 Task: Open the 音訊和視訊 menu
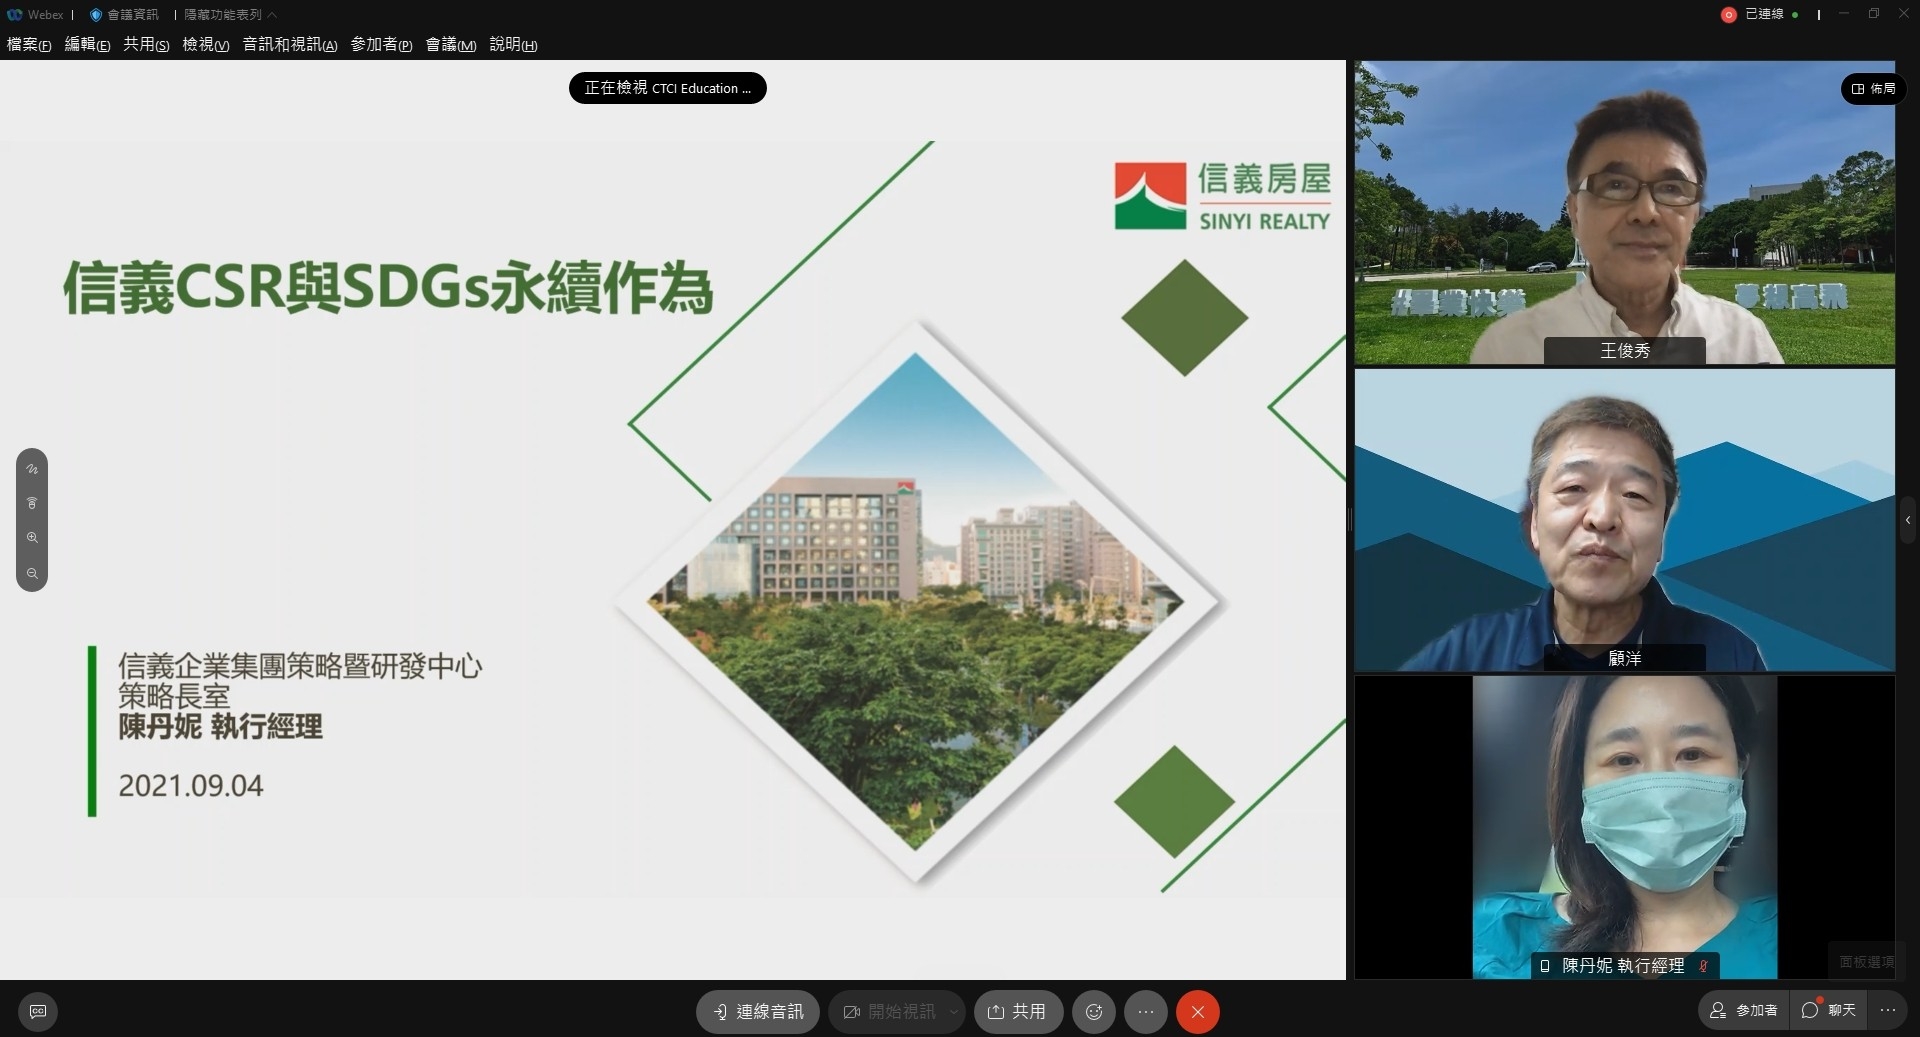click(x=289, y=45)
